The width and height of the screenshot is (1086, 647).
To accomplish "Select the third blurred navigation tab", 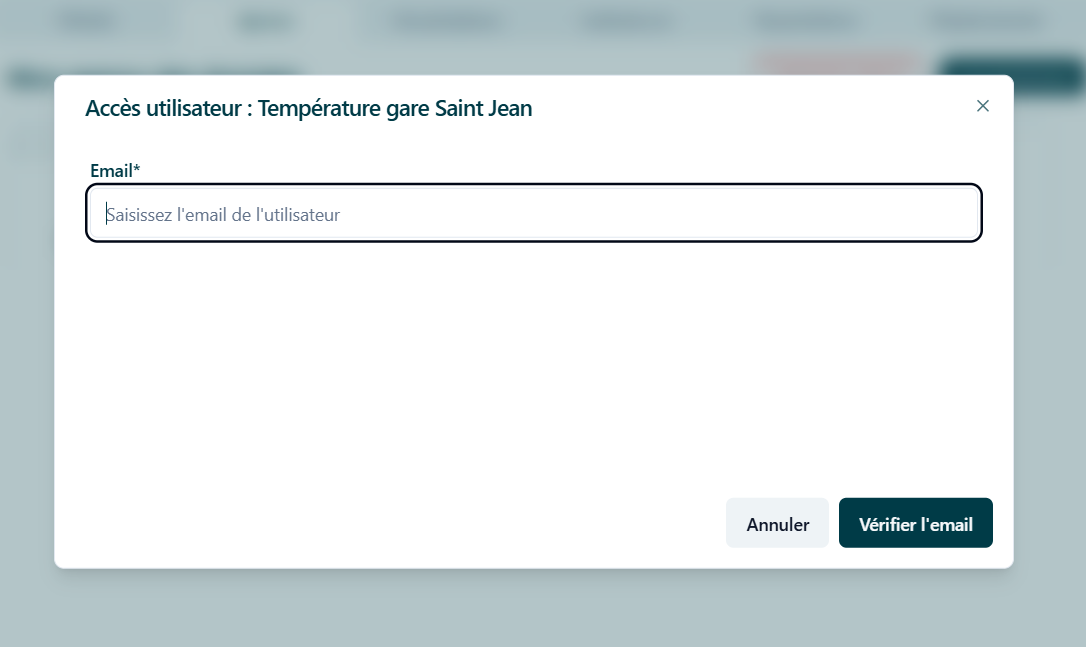I will pyautogui.click(x=443, y=21).
